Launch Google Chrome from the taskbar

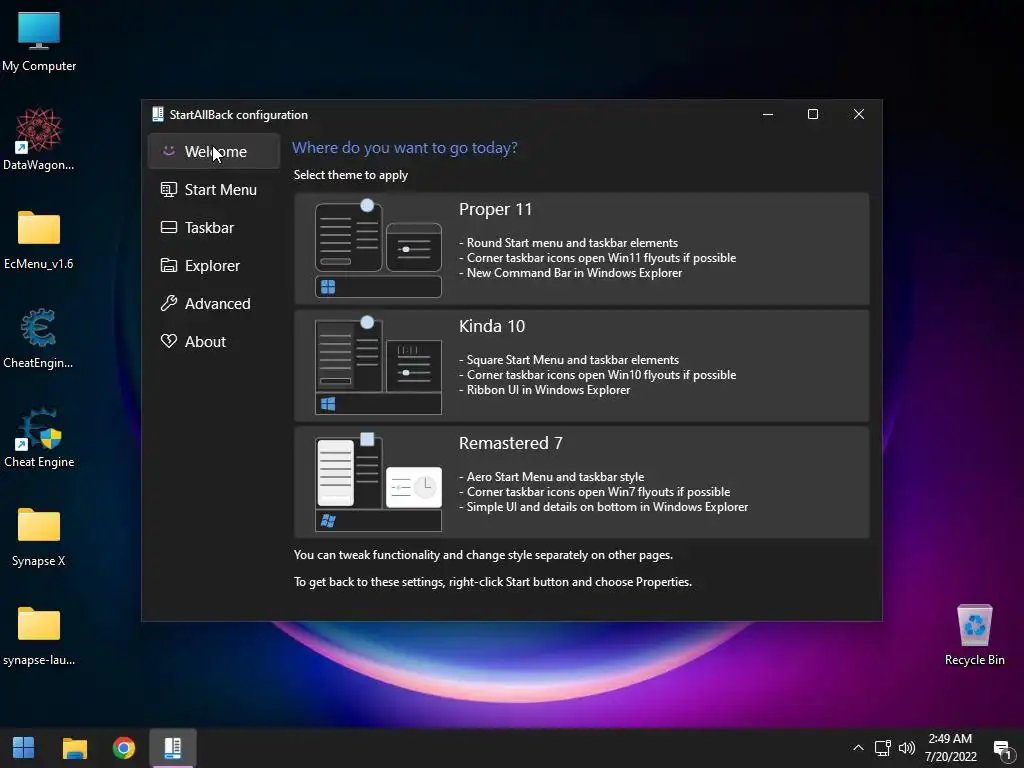coord(123,747)
